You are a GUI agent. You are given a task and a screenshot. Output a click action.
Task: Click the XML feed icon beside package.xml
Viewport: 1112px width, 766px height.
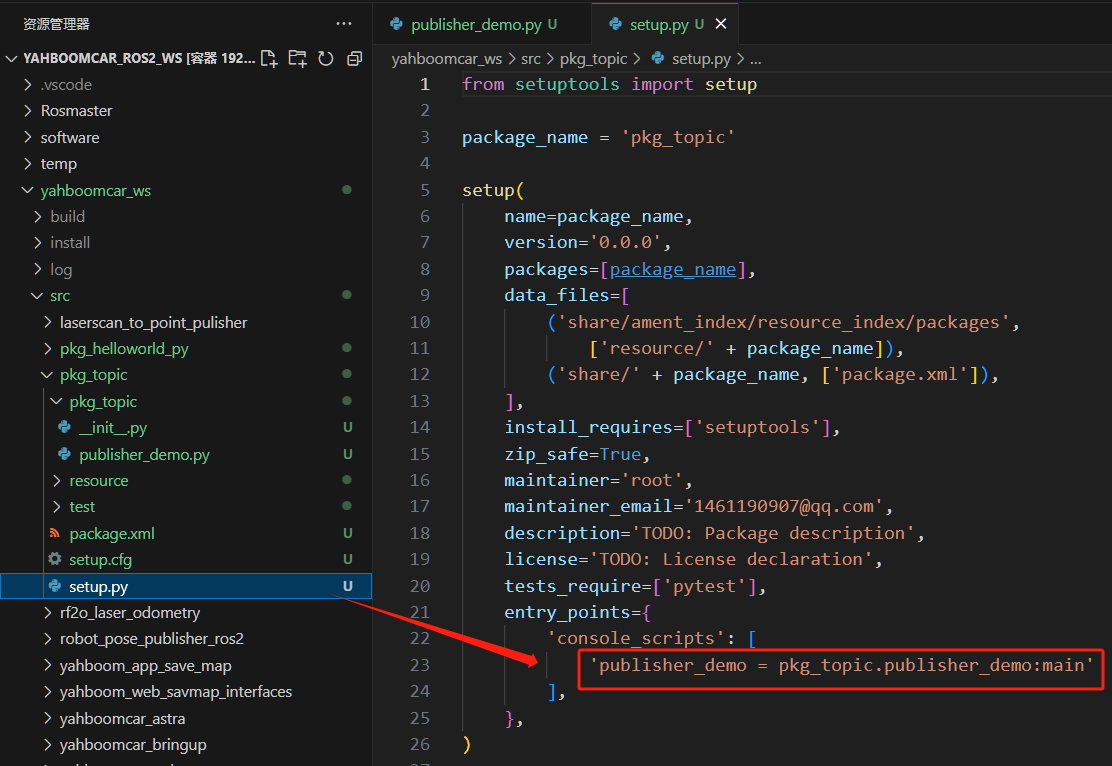[x=55, y=534]
